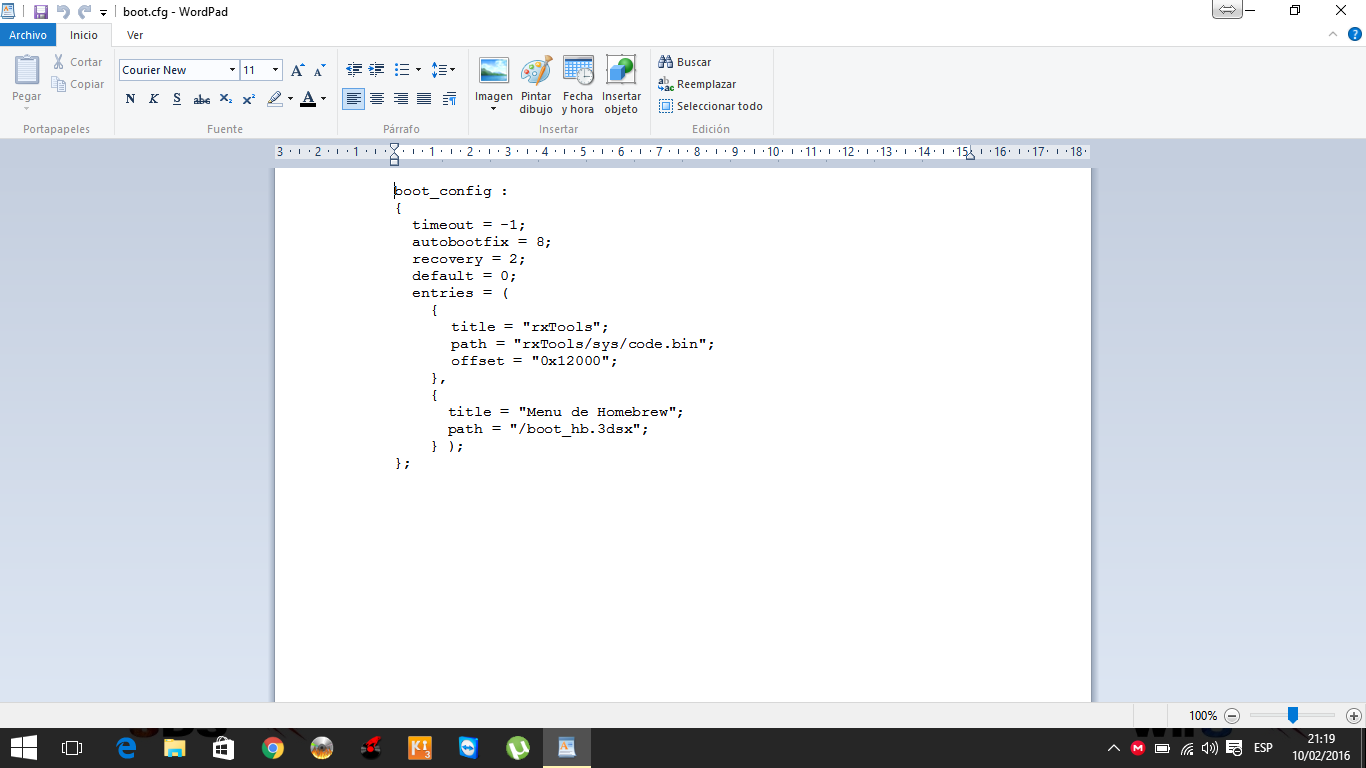
Task: Enable center text alignment
Action: pyautogui.click(x=377, y=99)
